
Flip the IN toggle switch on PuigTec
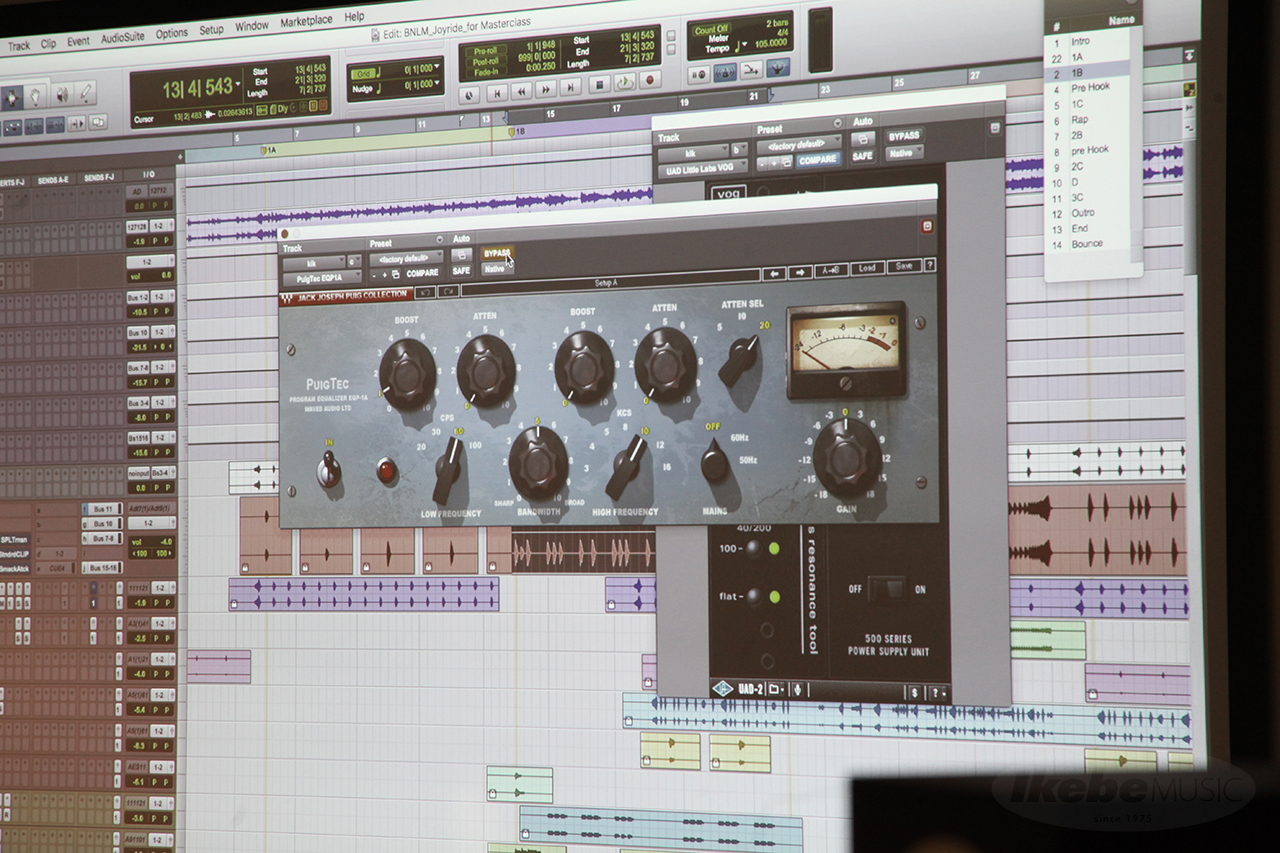(x=328, y=468)
